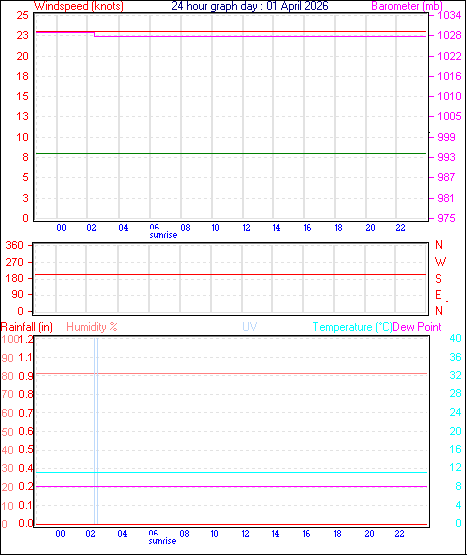Click "sunrise" label under the windspeed graph
The width and height of the screenshot is (467, 559).
163,235
